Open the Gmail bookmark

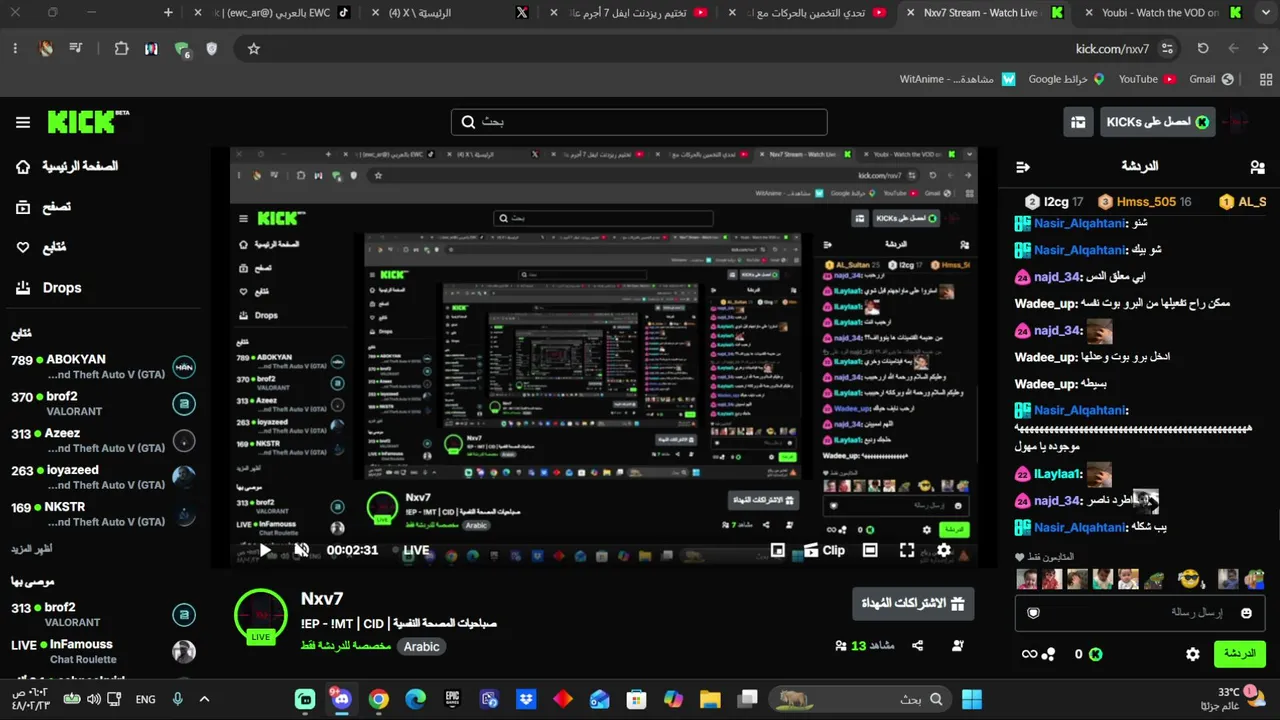click(1211, 79)
